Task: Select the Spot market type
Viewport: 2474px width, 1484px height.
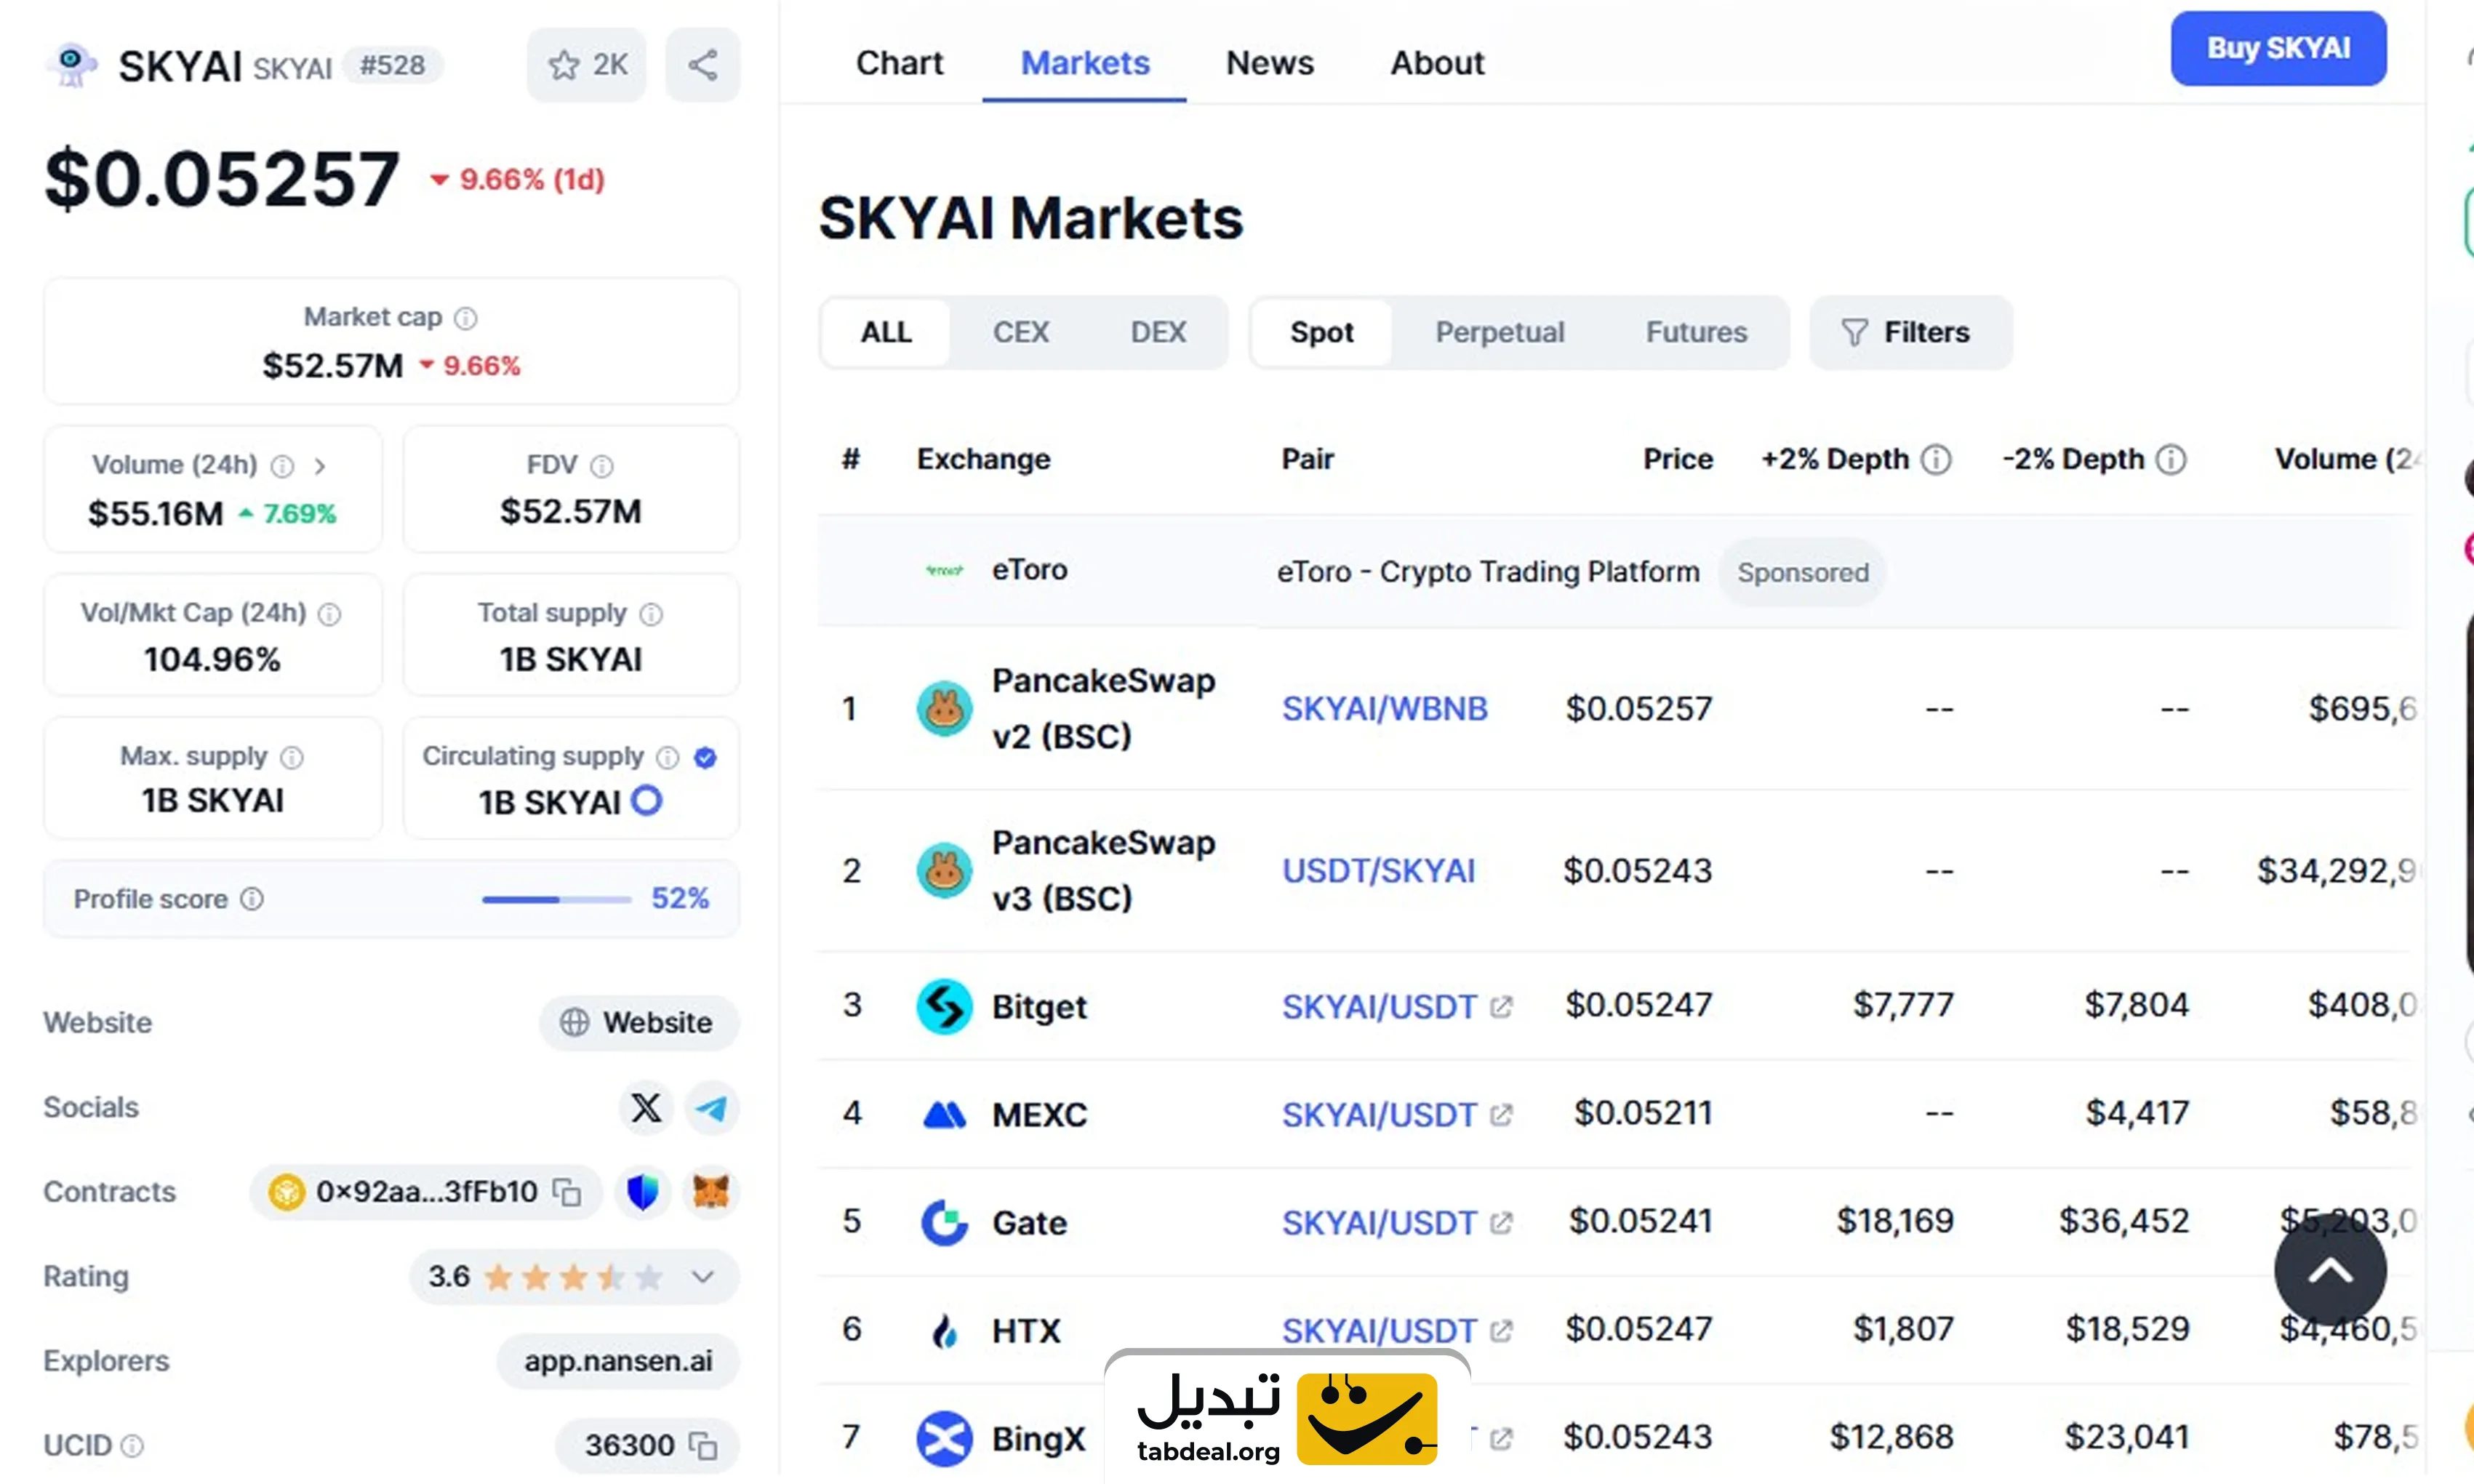Action: (x=1321, y=332)
